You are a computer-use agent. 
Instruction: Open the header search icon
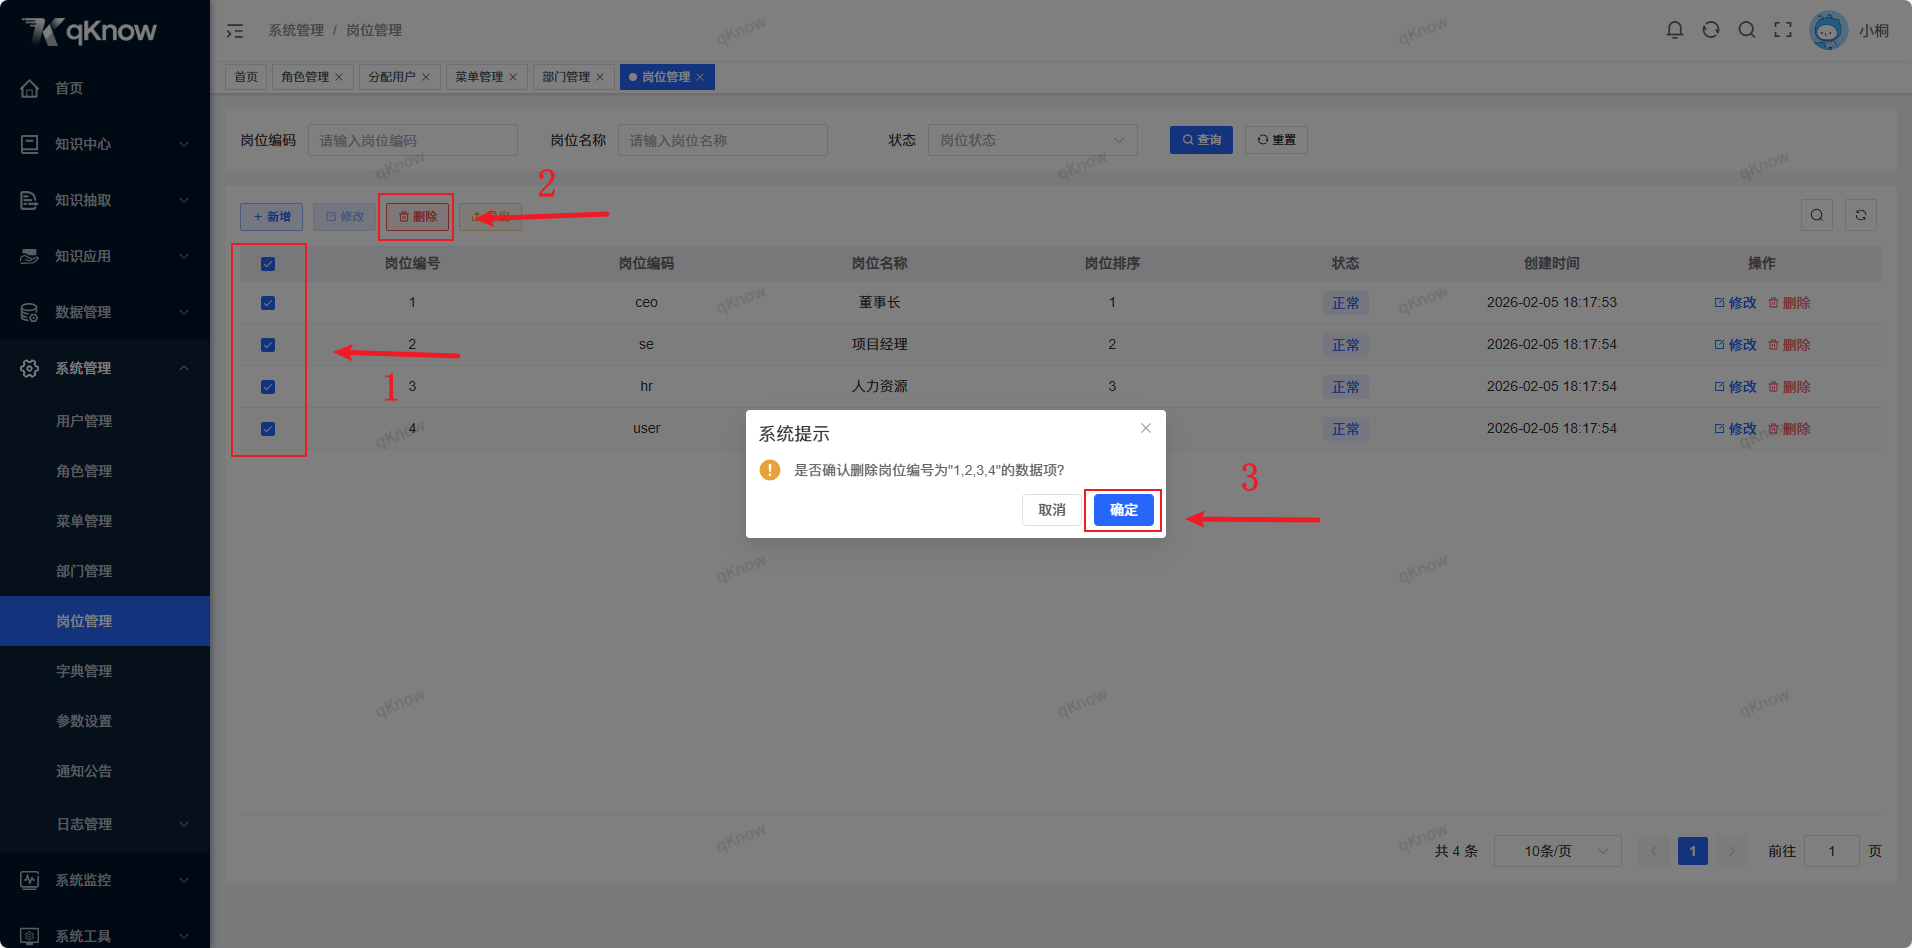coord(1747,30)
